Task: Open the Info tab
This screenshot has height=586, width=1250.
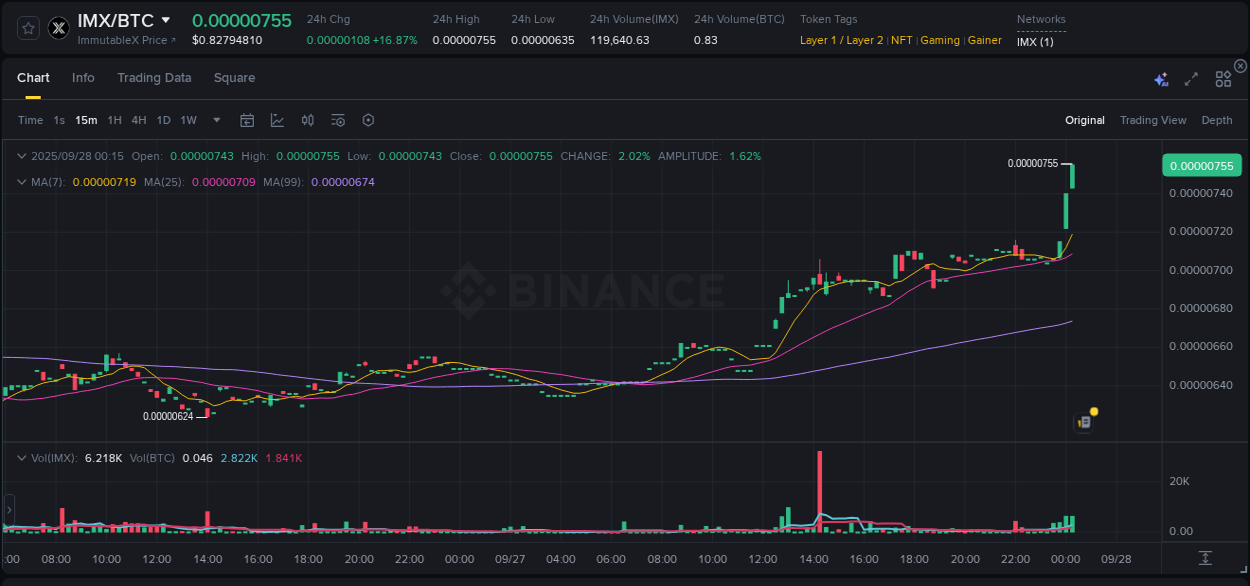Action: click(83, 77)
